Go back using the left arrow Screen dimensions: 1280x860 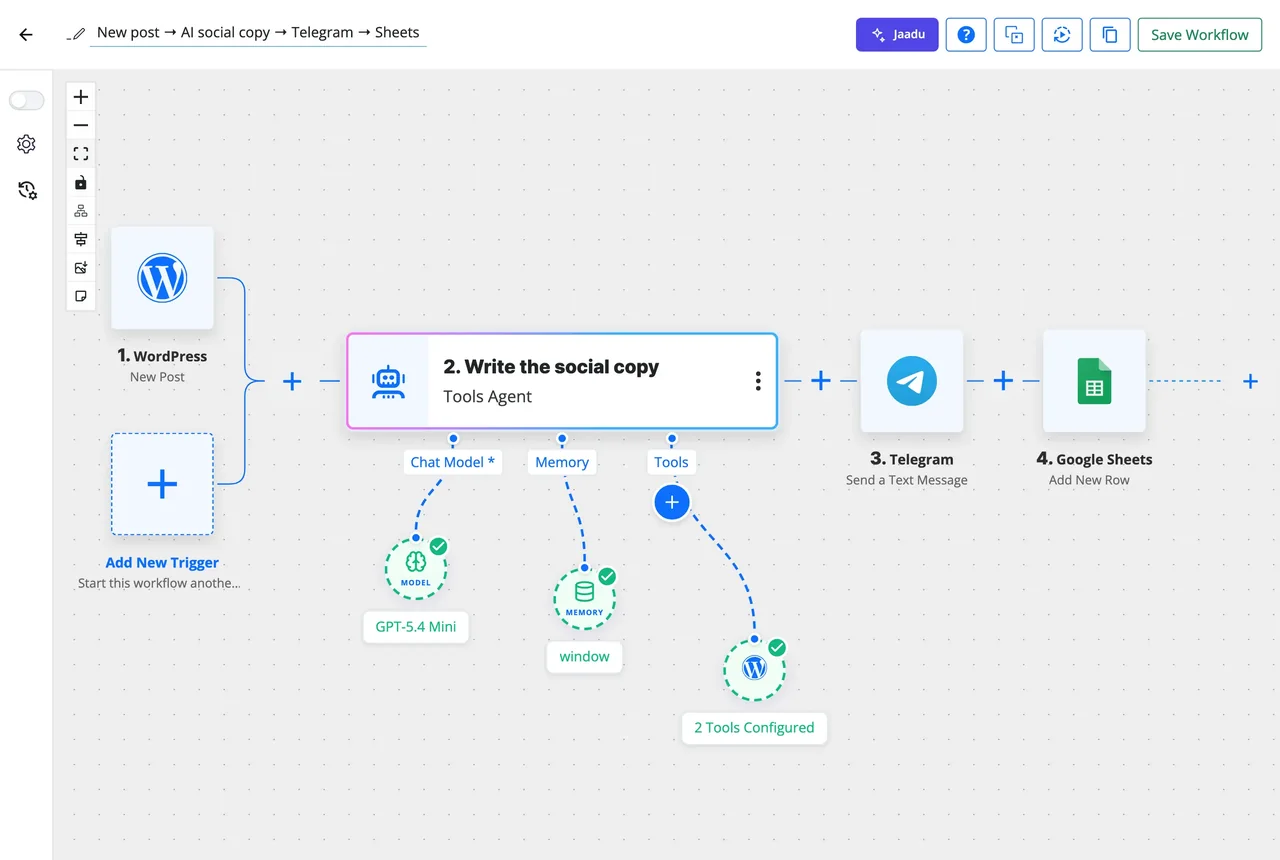click(26, 34)
